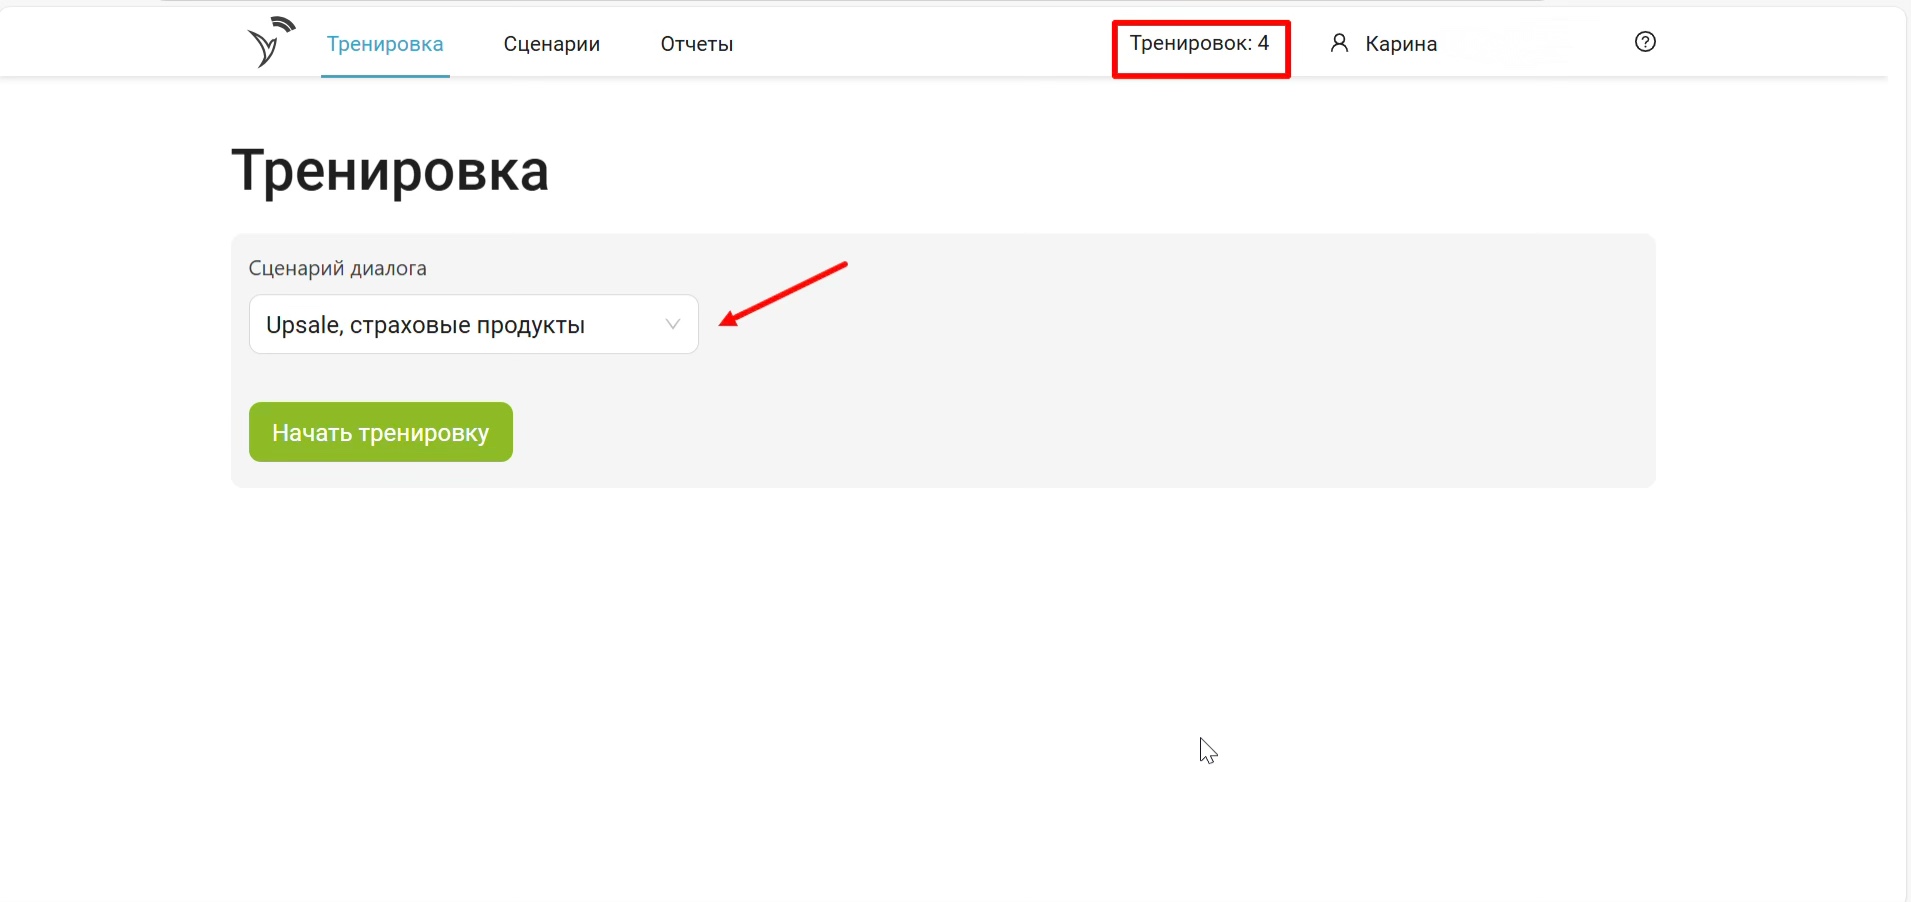Screen dimensions: 1911x902
Task: Click the Сценарий диалога field label
Action: (x=337, y=268)
